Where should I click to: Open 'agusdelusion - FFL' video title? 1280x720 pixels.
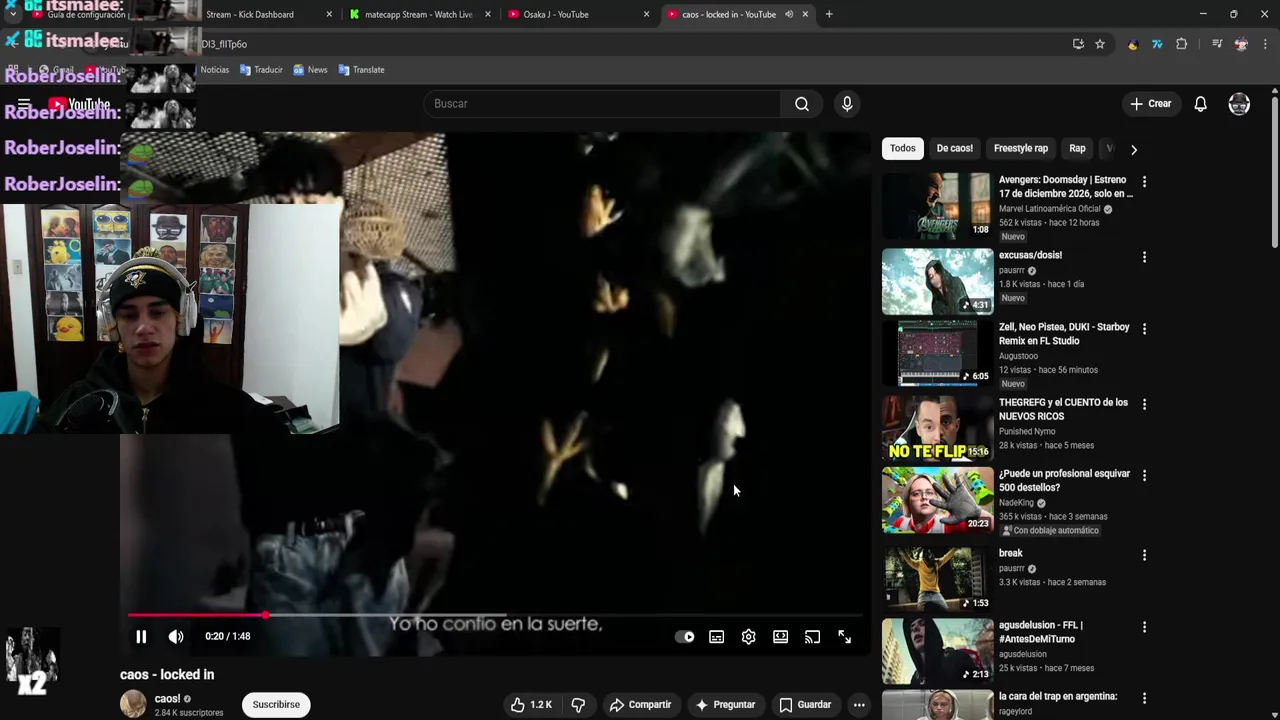1041,632
